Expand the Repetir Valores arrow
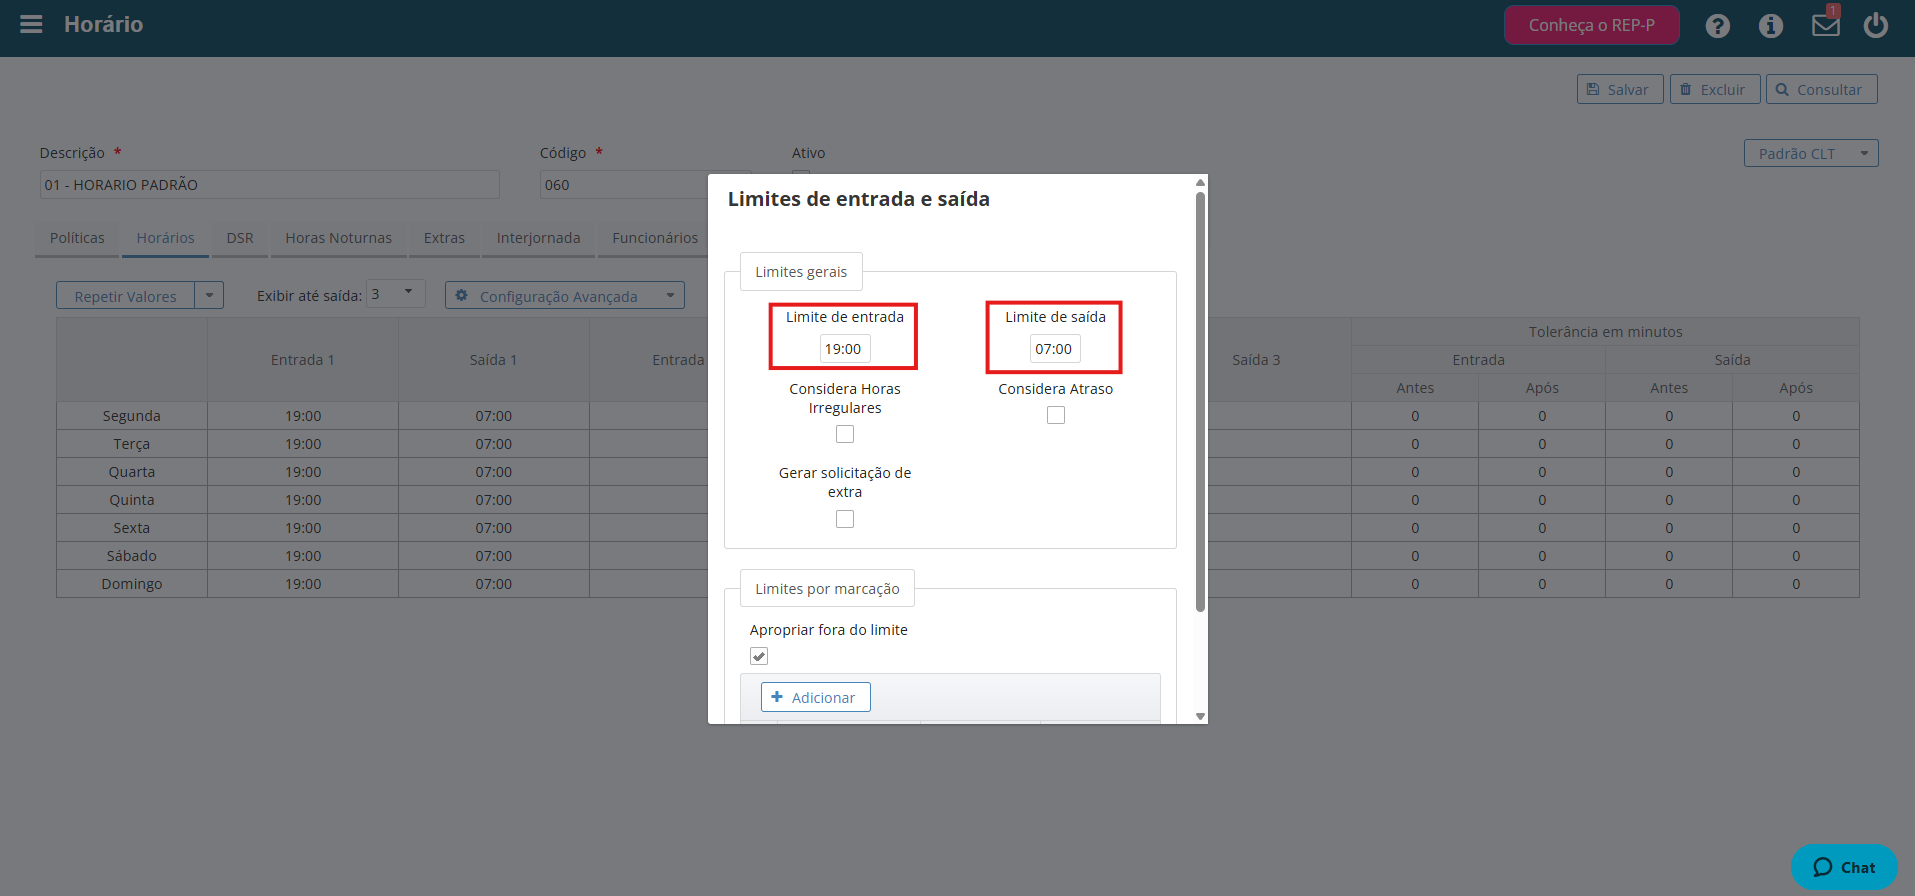This screenshot has height=896, width=1915. click(x=209, y=296)
